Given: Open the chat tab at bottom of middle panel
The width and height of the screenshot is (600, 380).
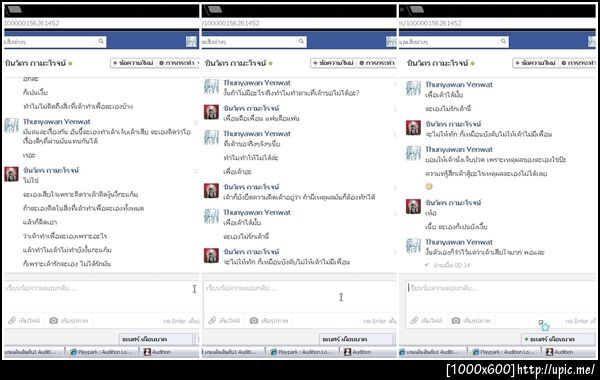Looking at the screenshot, I should pyautogui.click(x=356, y=339).
